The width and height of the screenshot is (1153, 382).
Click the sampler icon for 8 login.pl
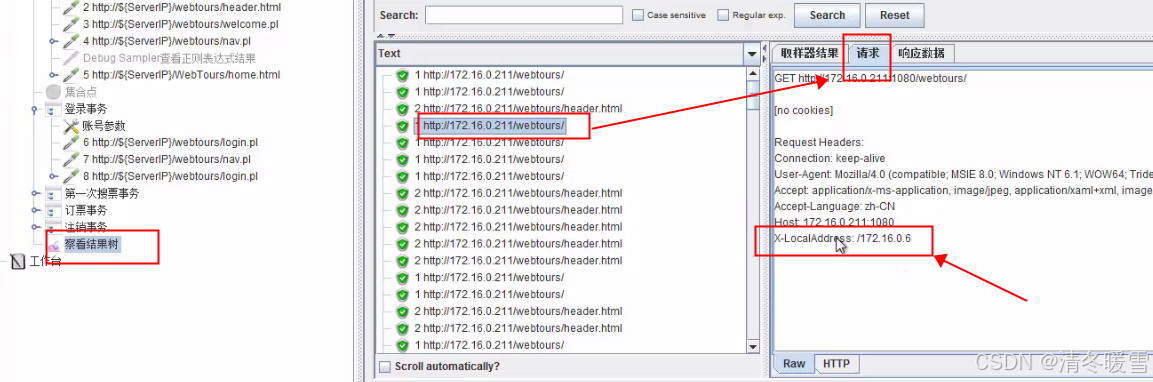pos(71,177)
